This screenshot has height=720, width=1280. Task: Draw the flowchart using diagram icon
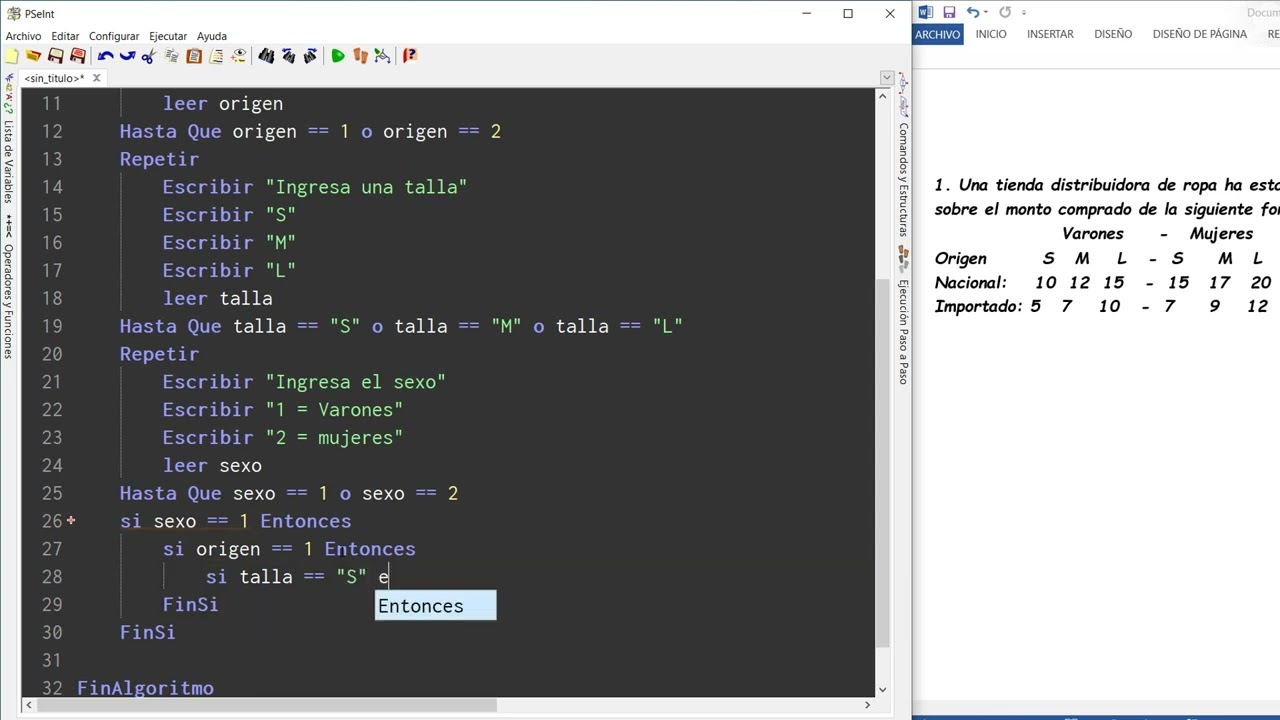coord(382,56)
